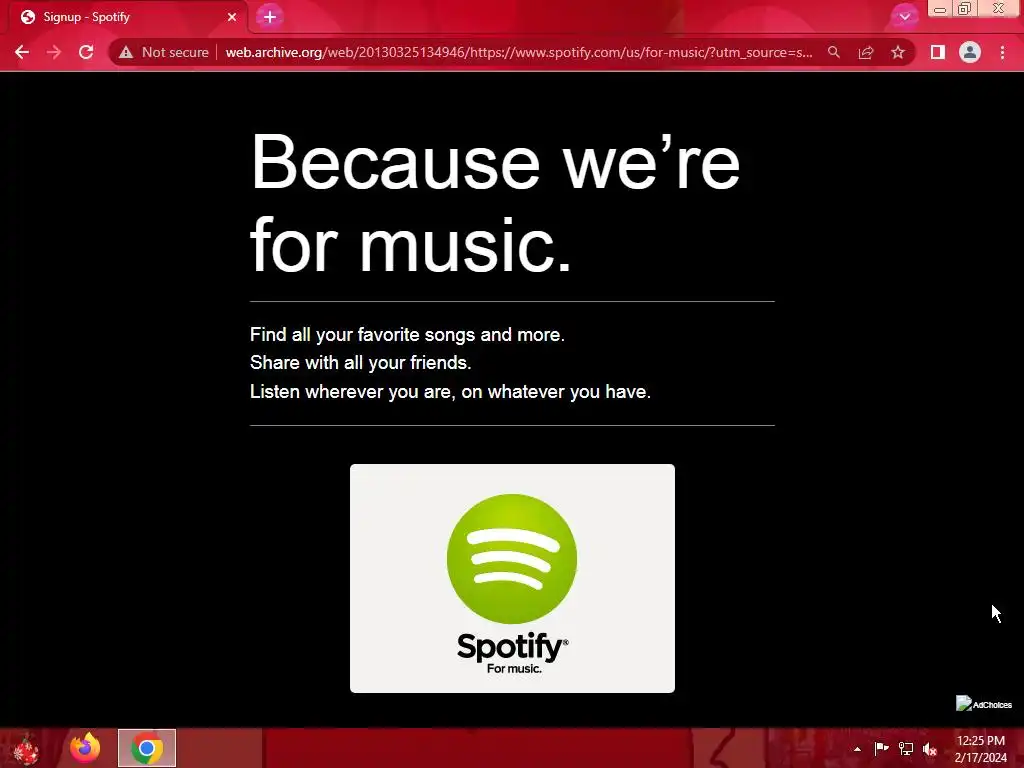
Task: Restore down the Chrome window
Action: click(x=965, y=9)
